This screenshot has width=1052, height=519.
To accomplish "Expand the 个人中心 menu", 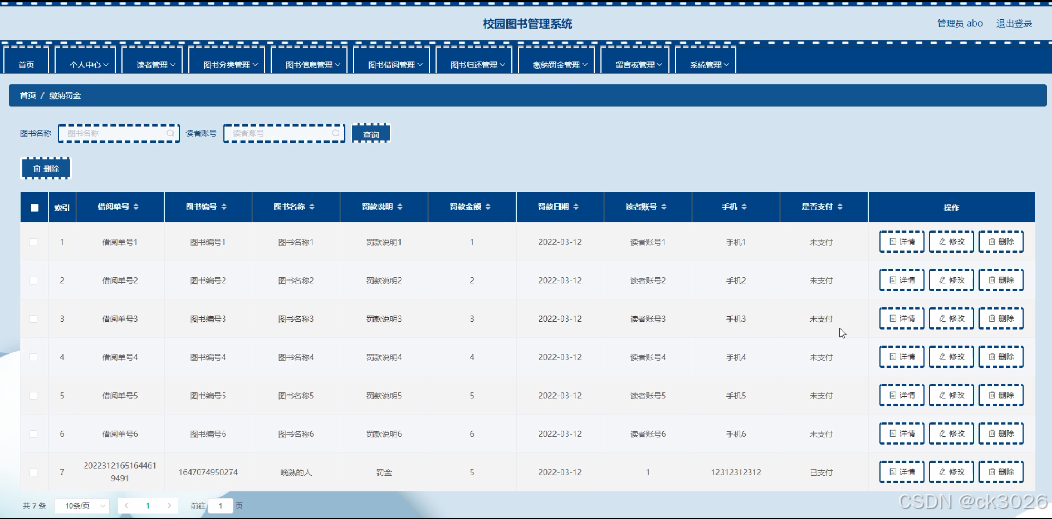I will click(x=86, y=62).
